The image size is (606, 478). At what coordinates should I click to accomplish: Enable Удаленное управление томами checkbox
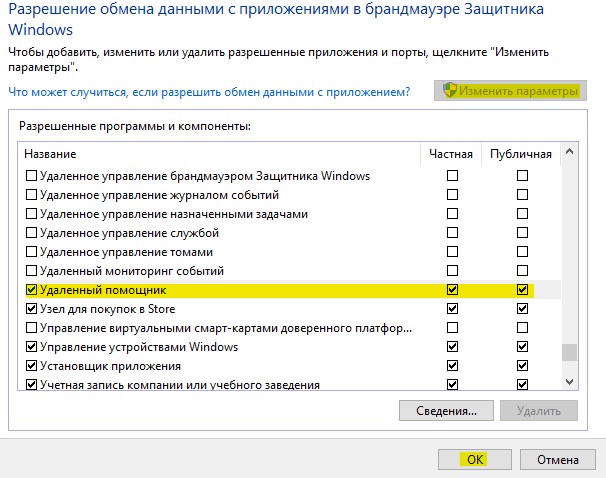coord(31,252)
